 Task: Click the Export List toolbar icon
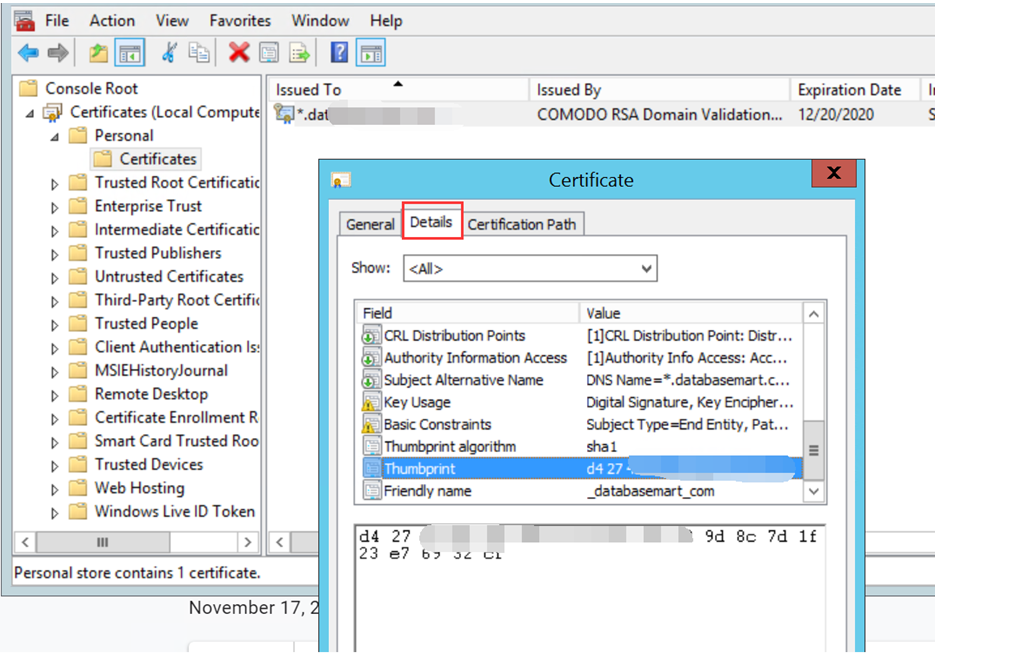(x=300, y=53)
